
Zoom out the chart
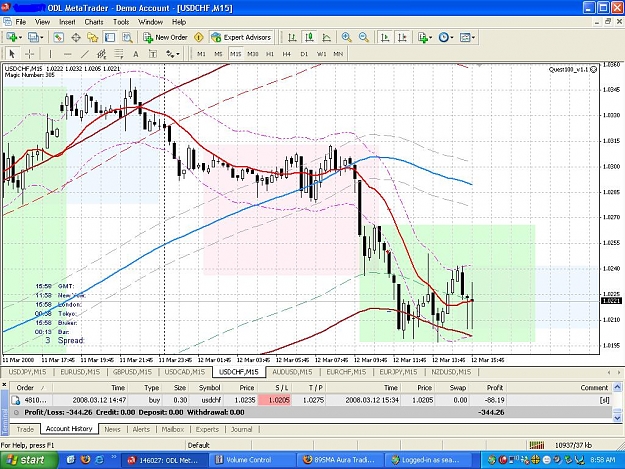[364, 37]
